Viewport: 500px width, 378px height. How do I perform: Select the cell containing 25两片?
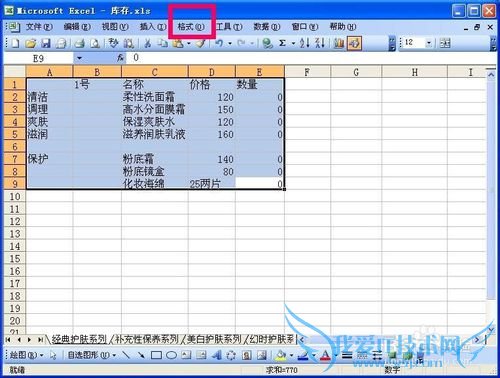click(x=212, y=184)
